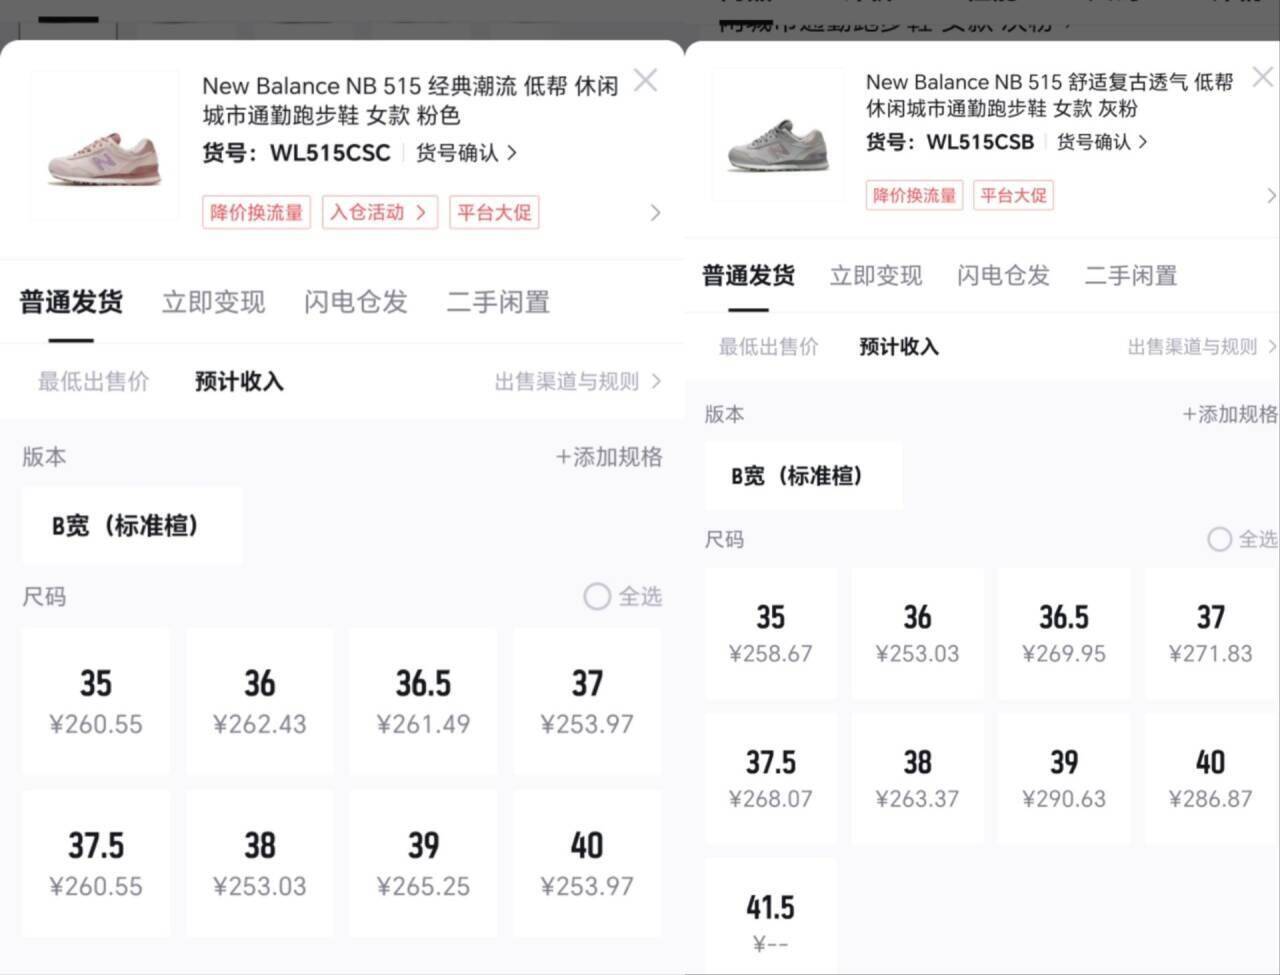The width and height of the screenshot is (1280, 975).
Task: Click +添加规格 in right panel
Action: [1230, 414]
